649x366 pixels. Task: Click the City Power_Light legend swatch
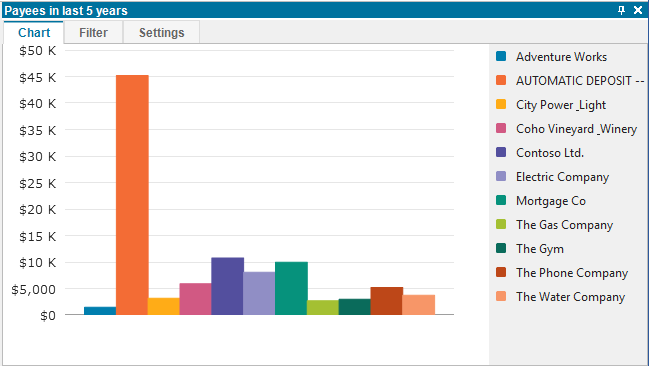pyautogui.click(x=501, y=104)
